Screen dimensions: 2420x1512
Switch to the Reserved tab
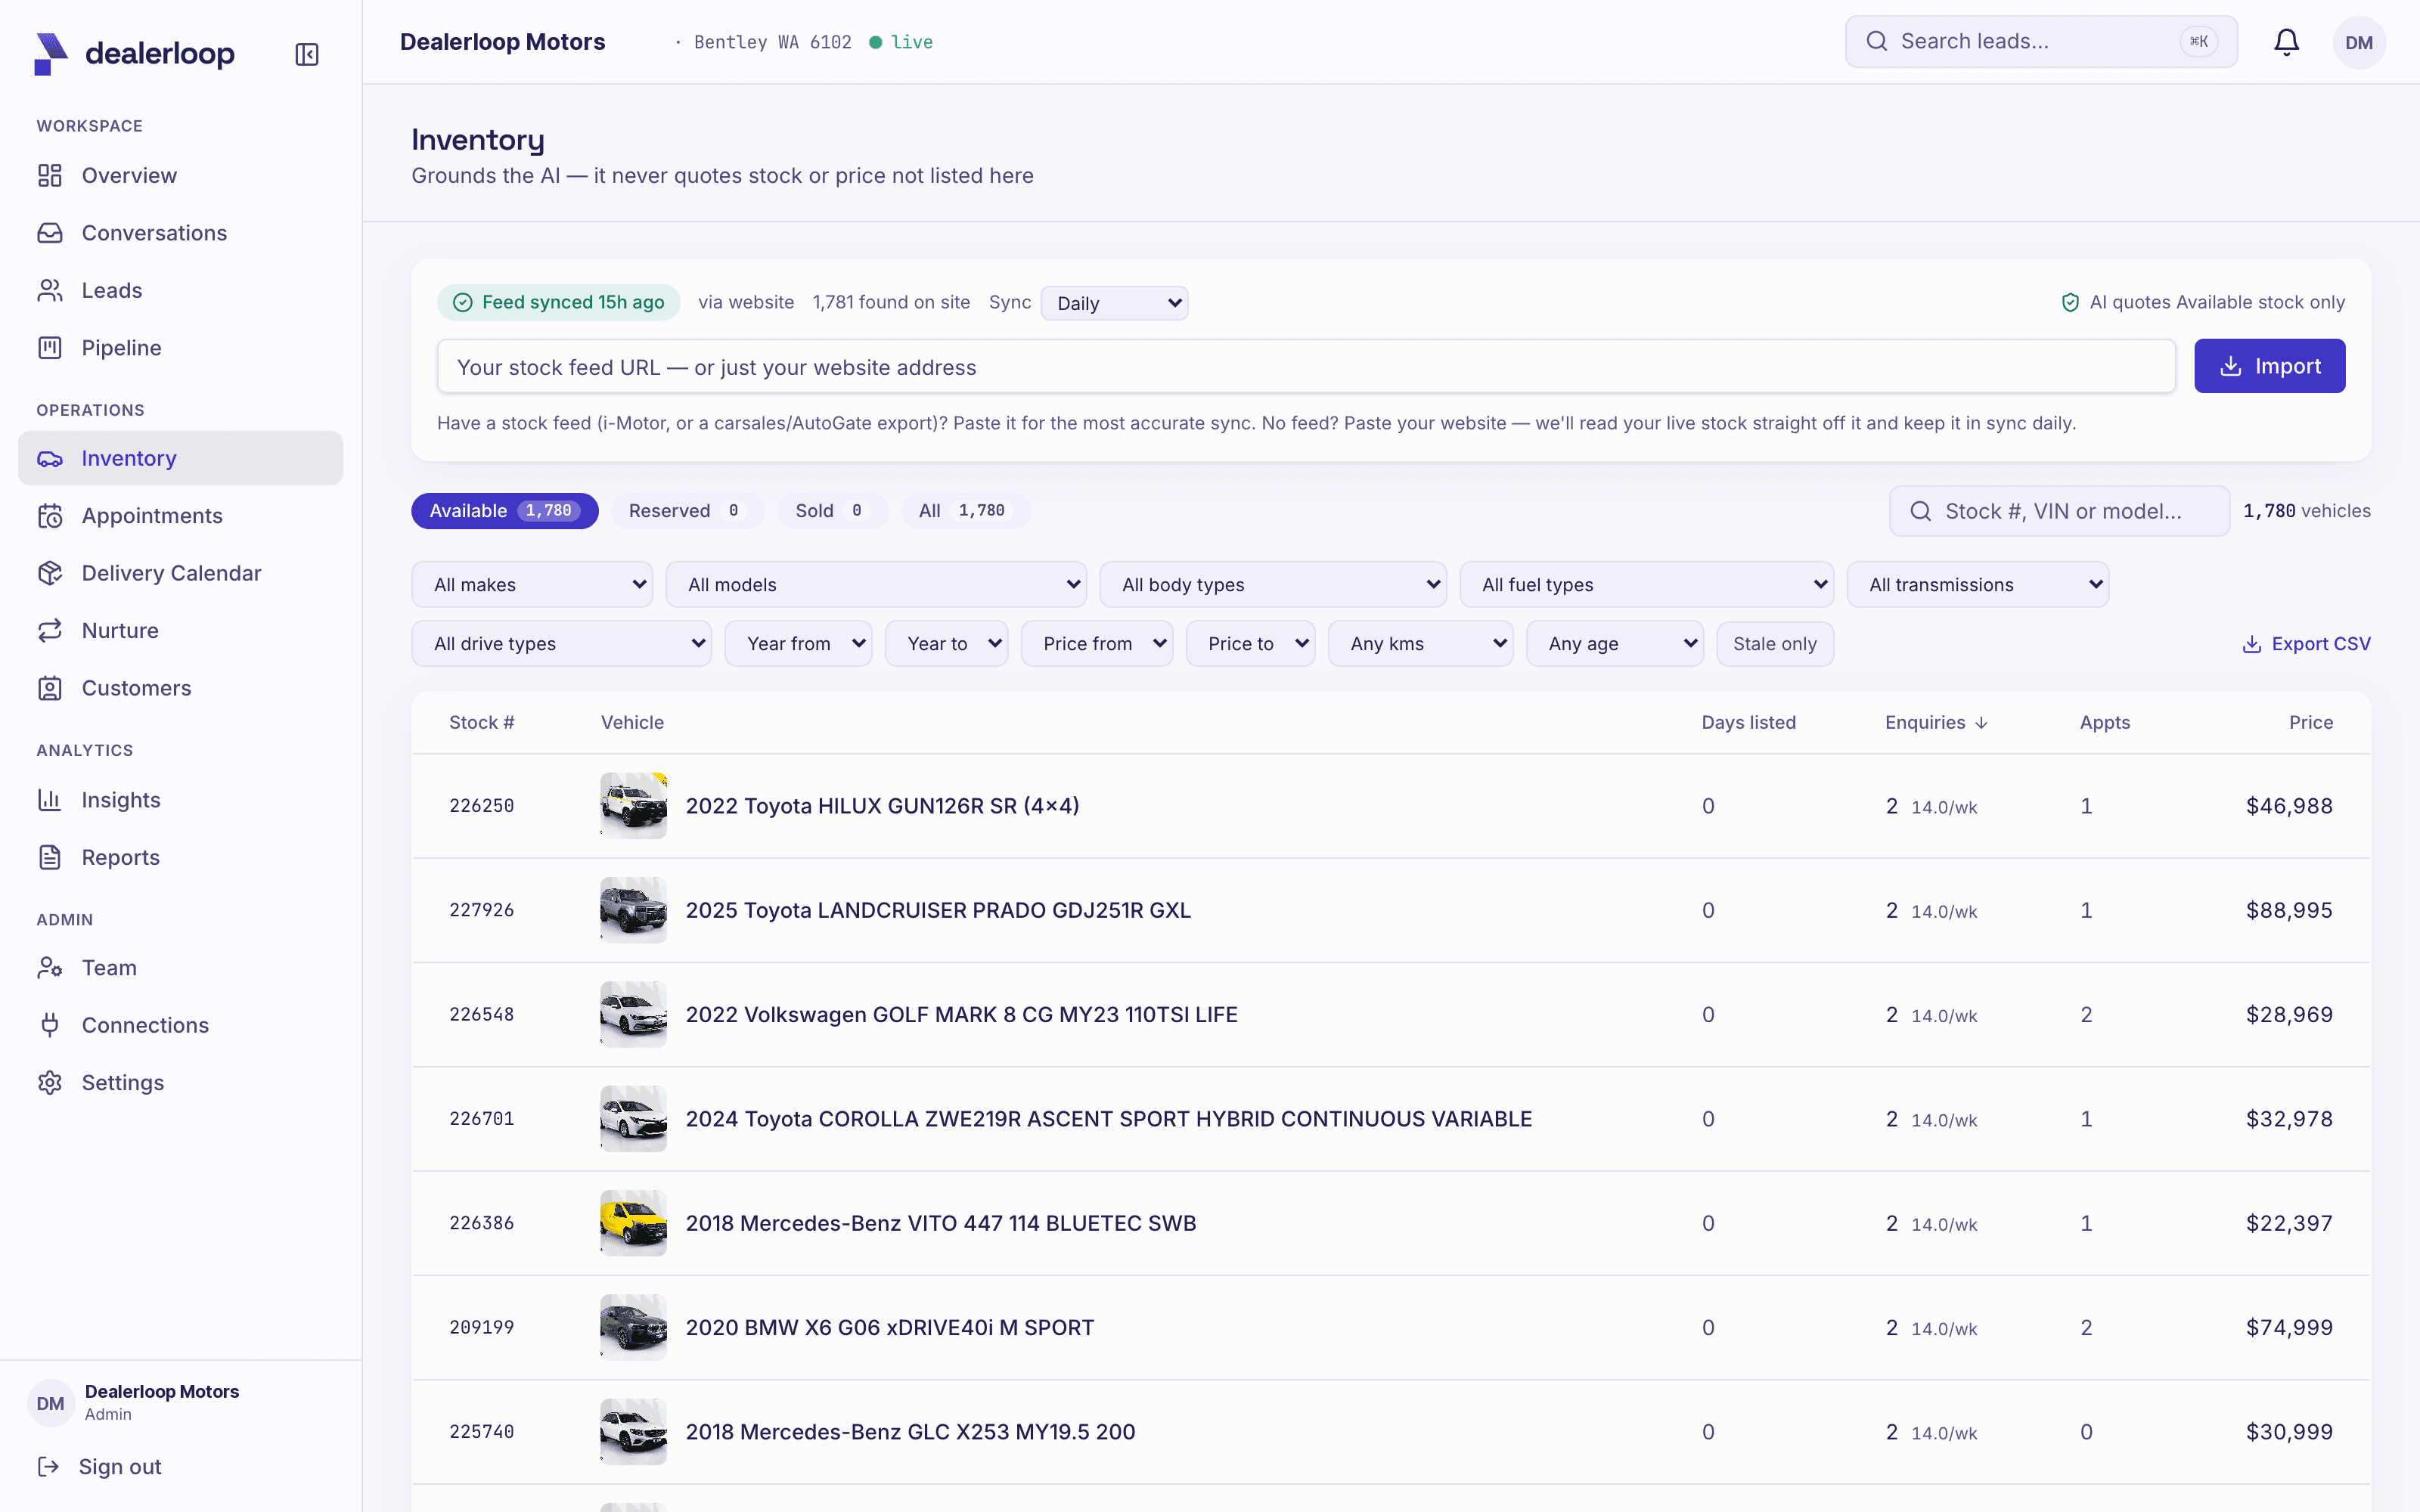point(687,511)
